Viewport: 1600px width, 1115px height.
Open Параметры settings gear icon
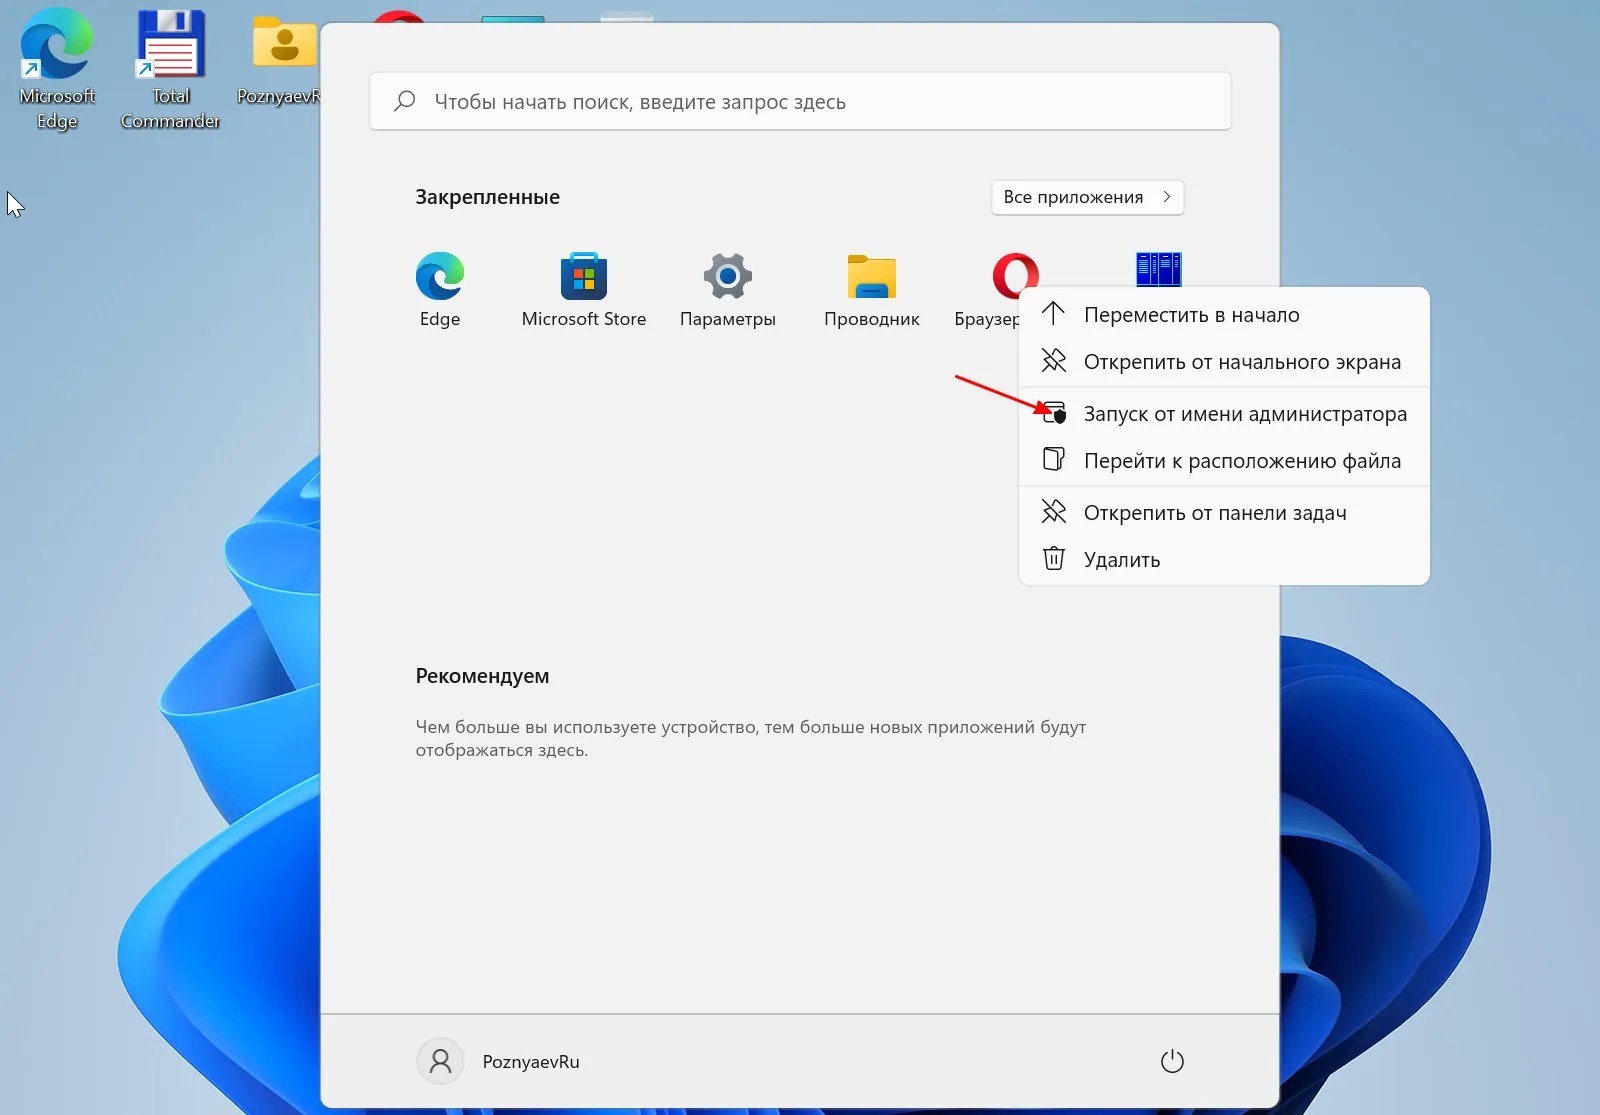click(727, 277)
